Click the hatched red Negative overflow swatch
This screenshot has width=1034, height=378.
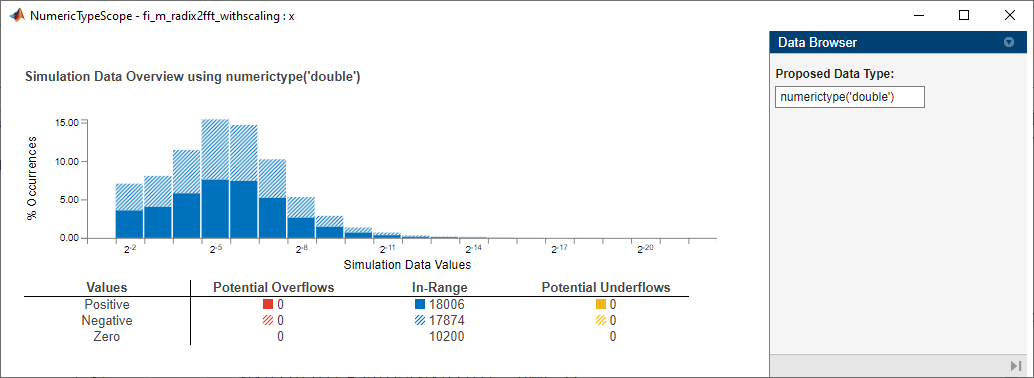pos(268,321)
